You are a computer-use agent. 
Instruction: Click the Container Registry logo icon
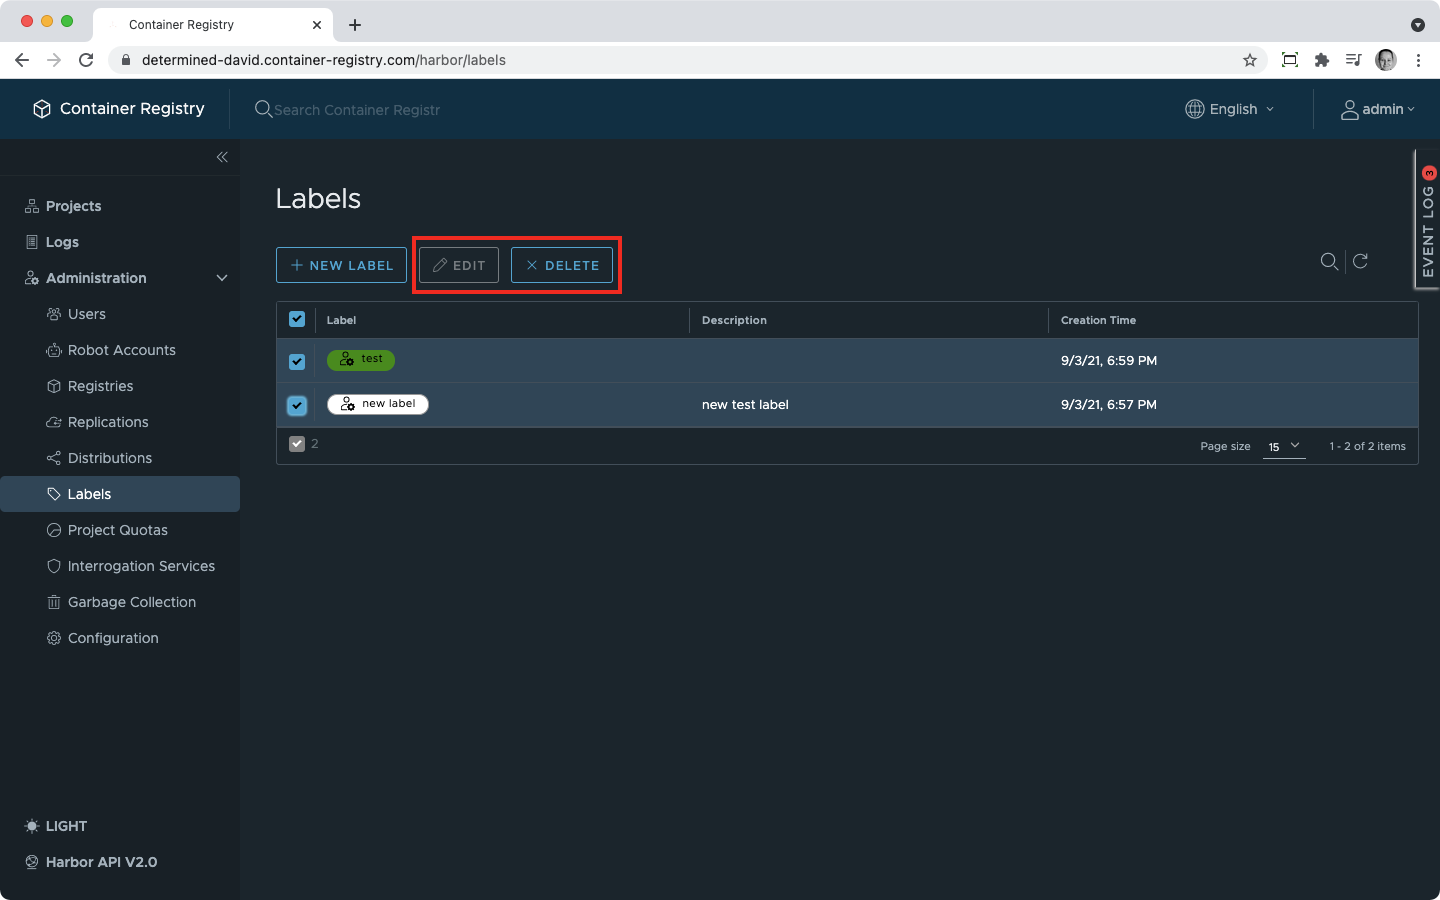[42, 109]
